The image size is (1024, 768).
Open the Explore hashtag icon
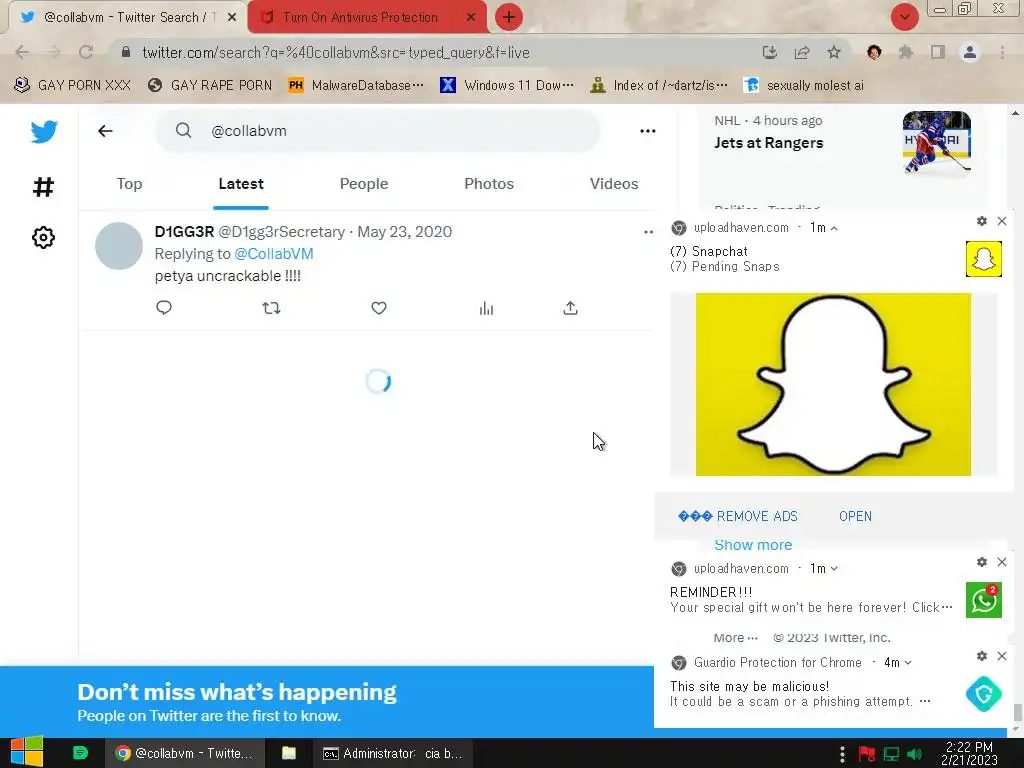[x=43, y=187]
